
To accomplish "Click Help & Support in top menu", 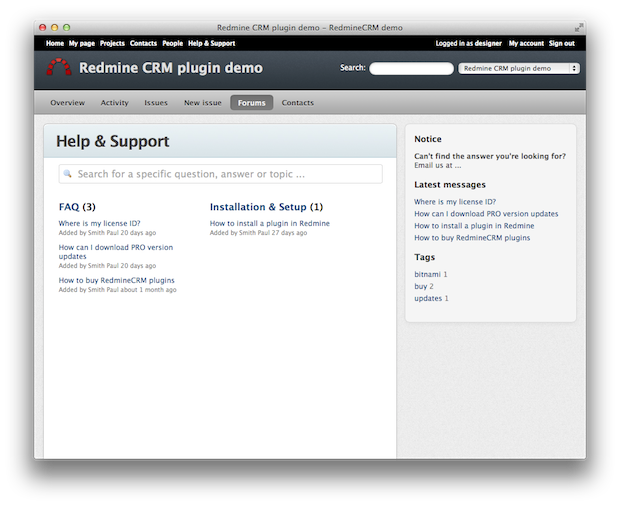I will pos(211,44).
